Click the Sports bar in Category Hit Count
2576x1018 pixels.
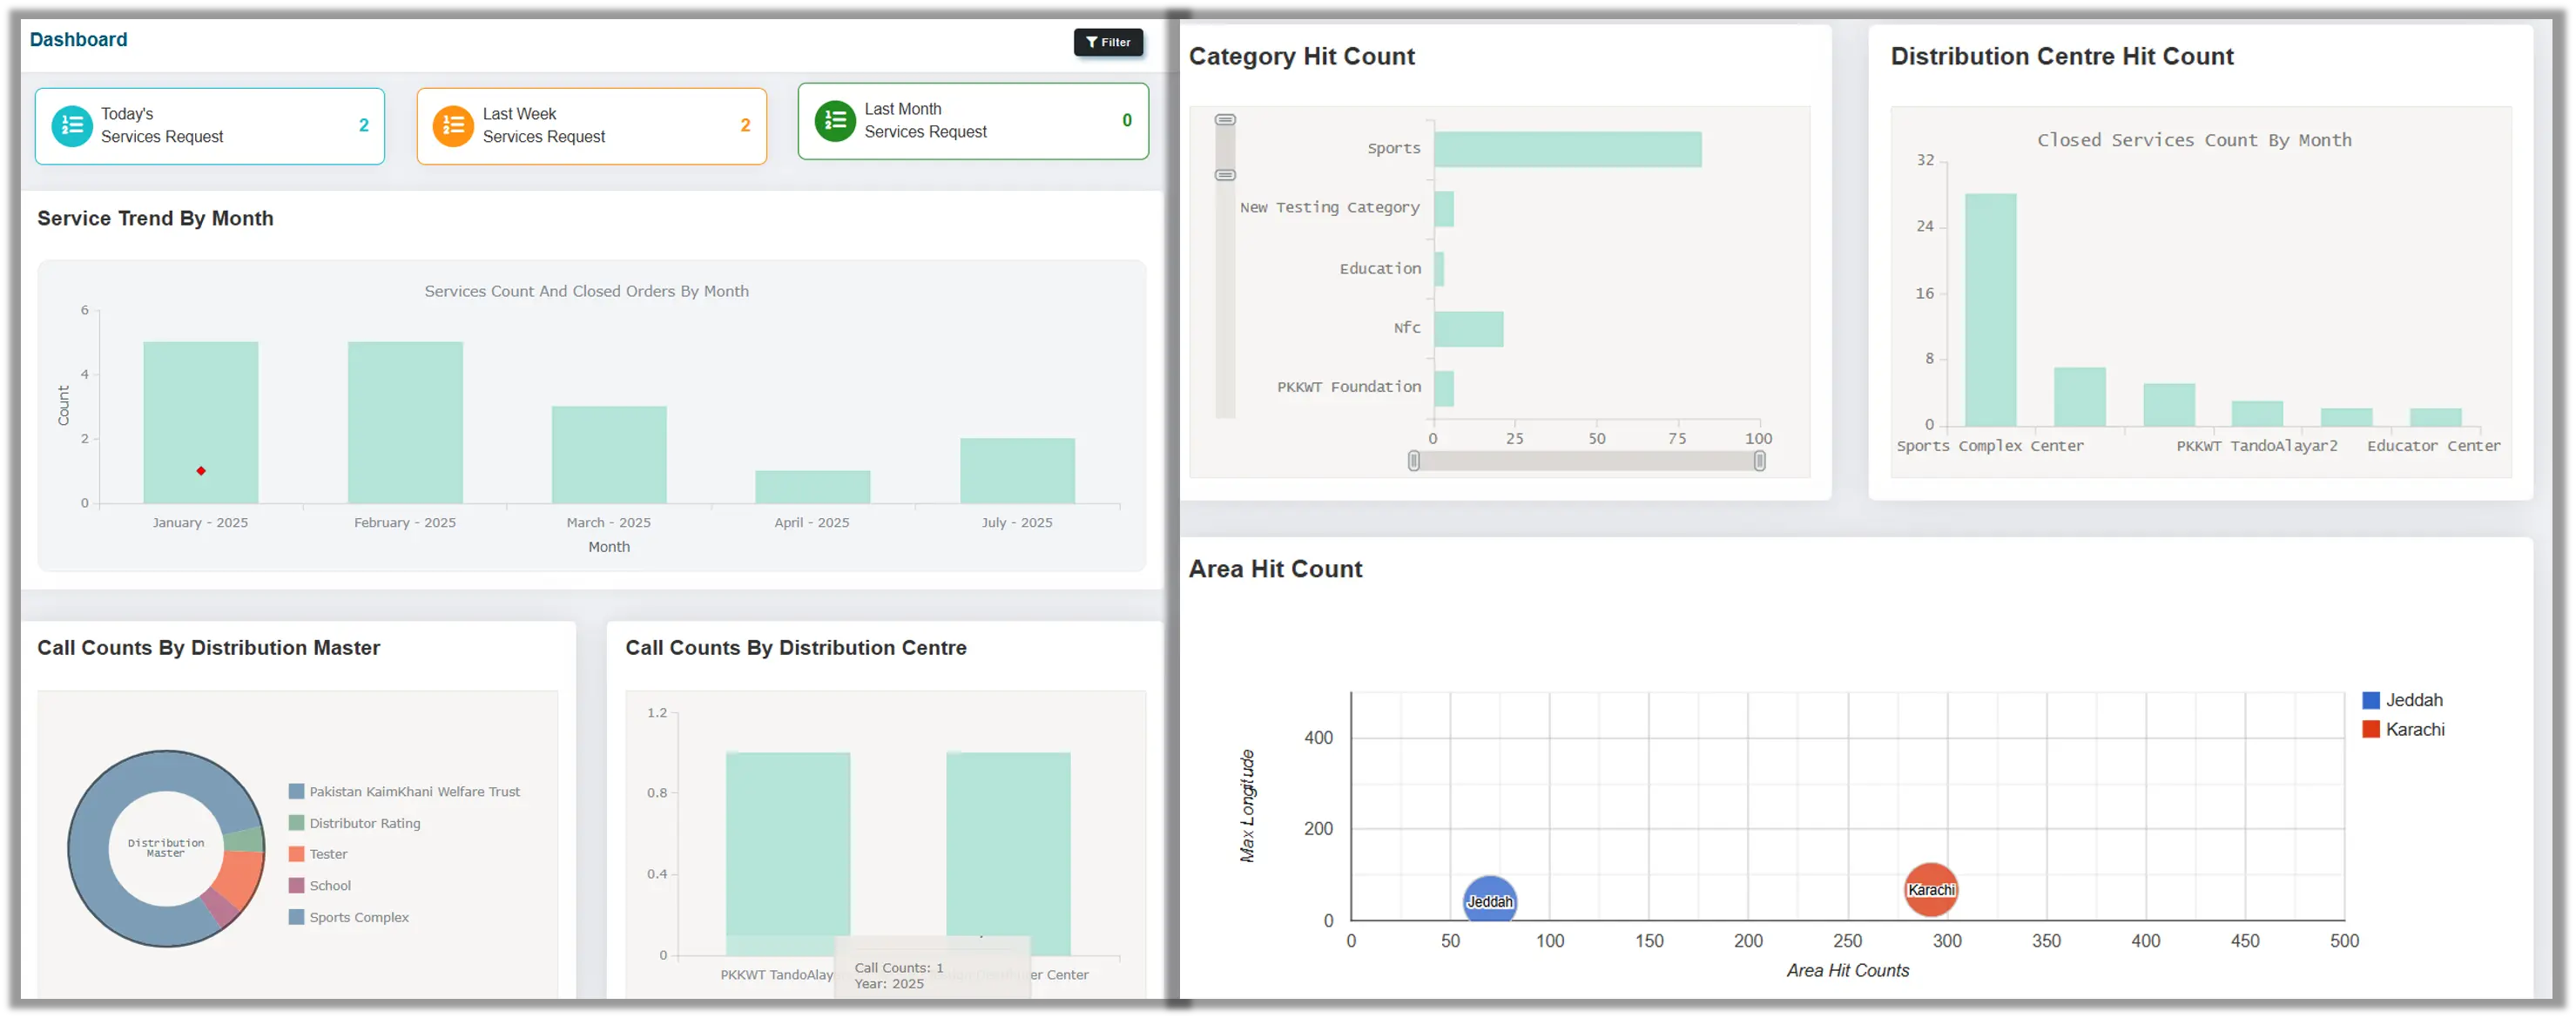1567,149
